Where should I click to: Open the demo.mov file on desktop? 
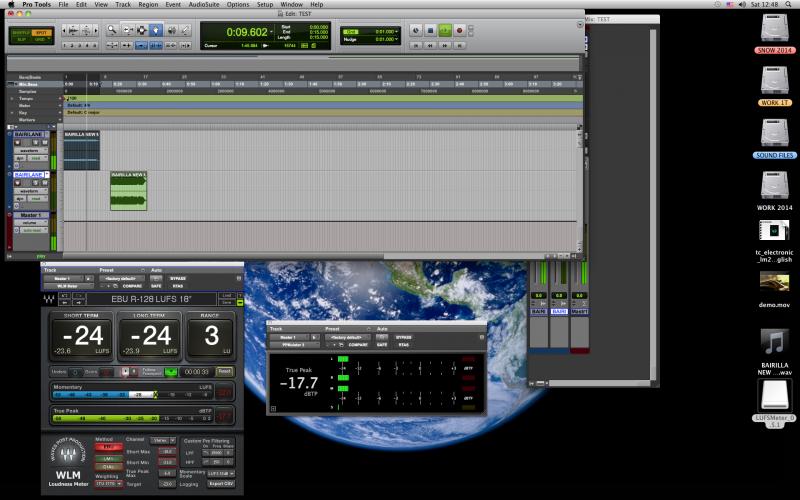(x=775, y=282)
